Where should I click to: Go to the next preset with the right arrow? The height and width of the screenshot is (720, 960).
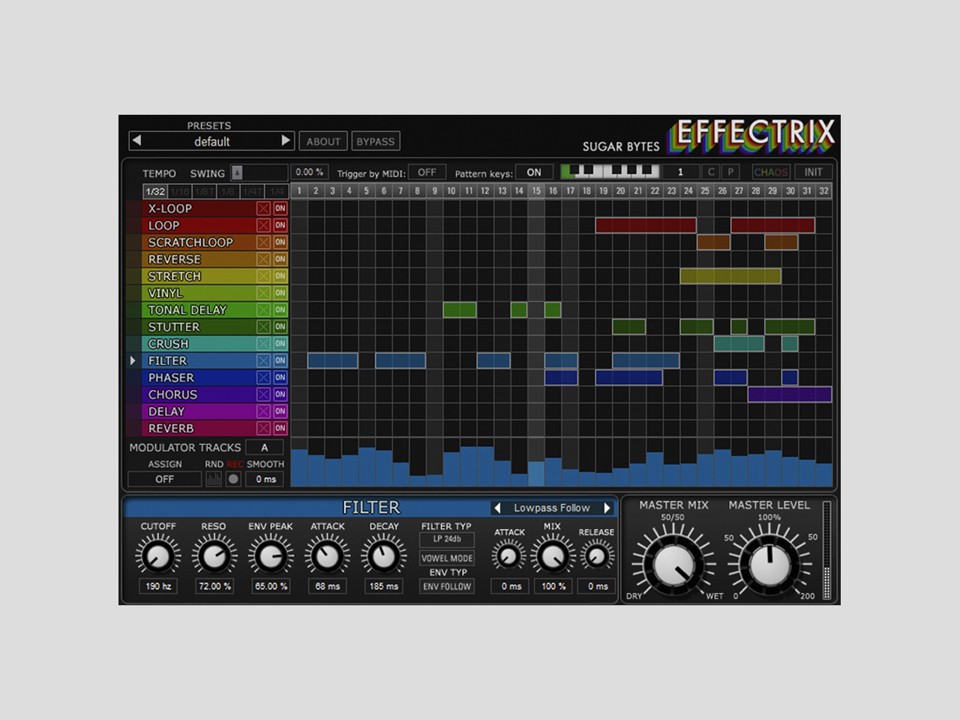(285, 141)
